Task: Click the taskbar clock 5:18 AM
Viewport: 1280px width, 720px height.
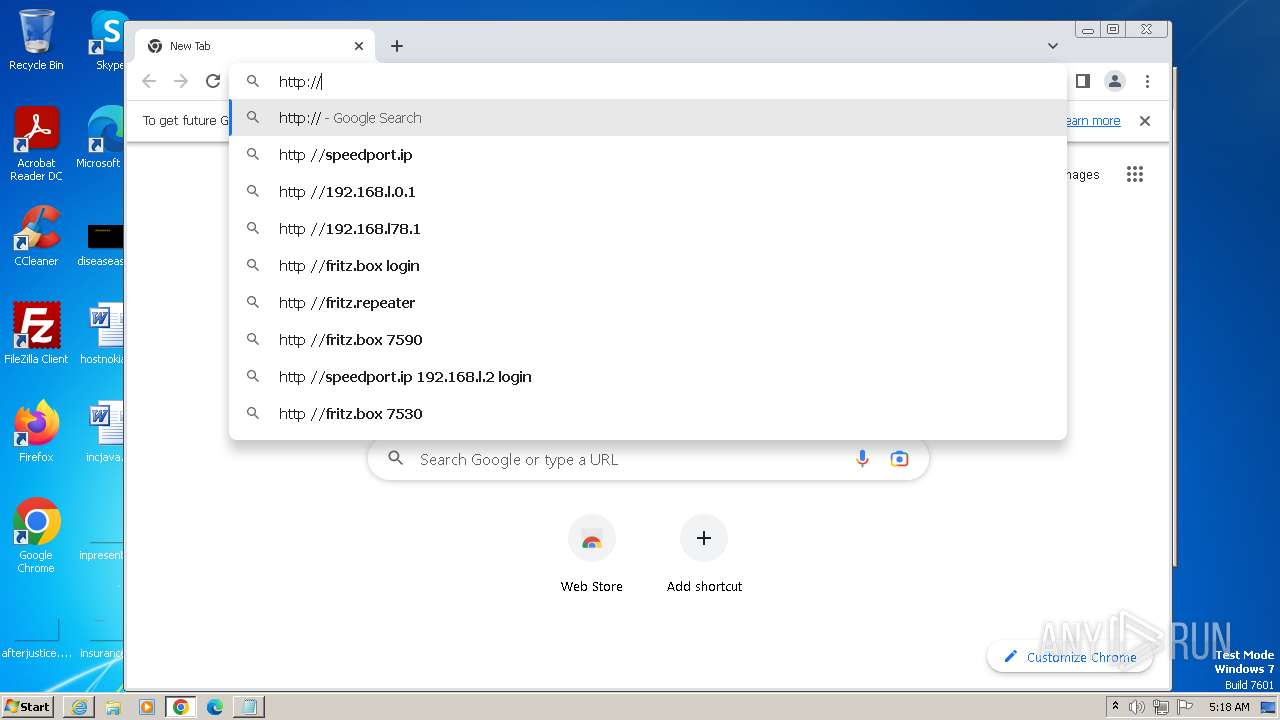Action: click(x=1229, y=707)
